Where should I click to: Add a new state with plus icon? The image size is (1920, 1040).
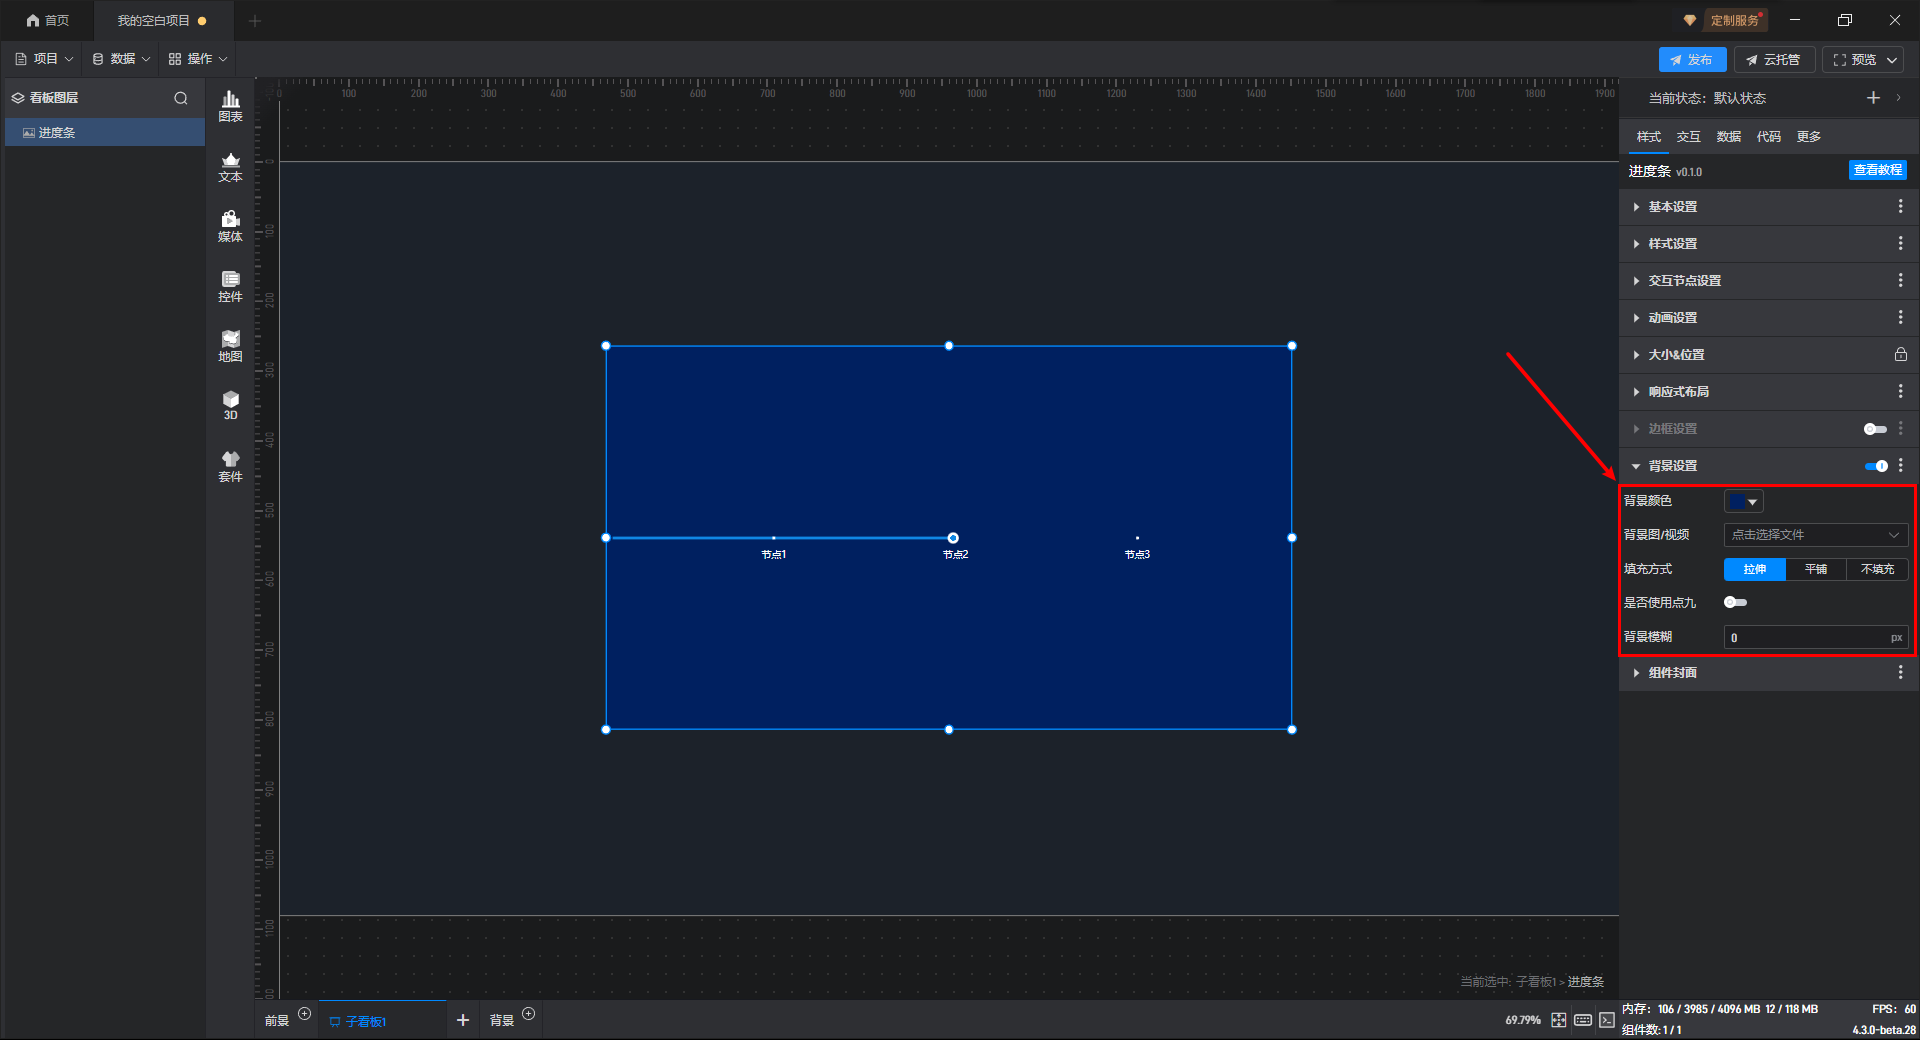coord(1873,97)
